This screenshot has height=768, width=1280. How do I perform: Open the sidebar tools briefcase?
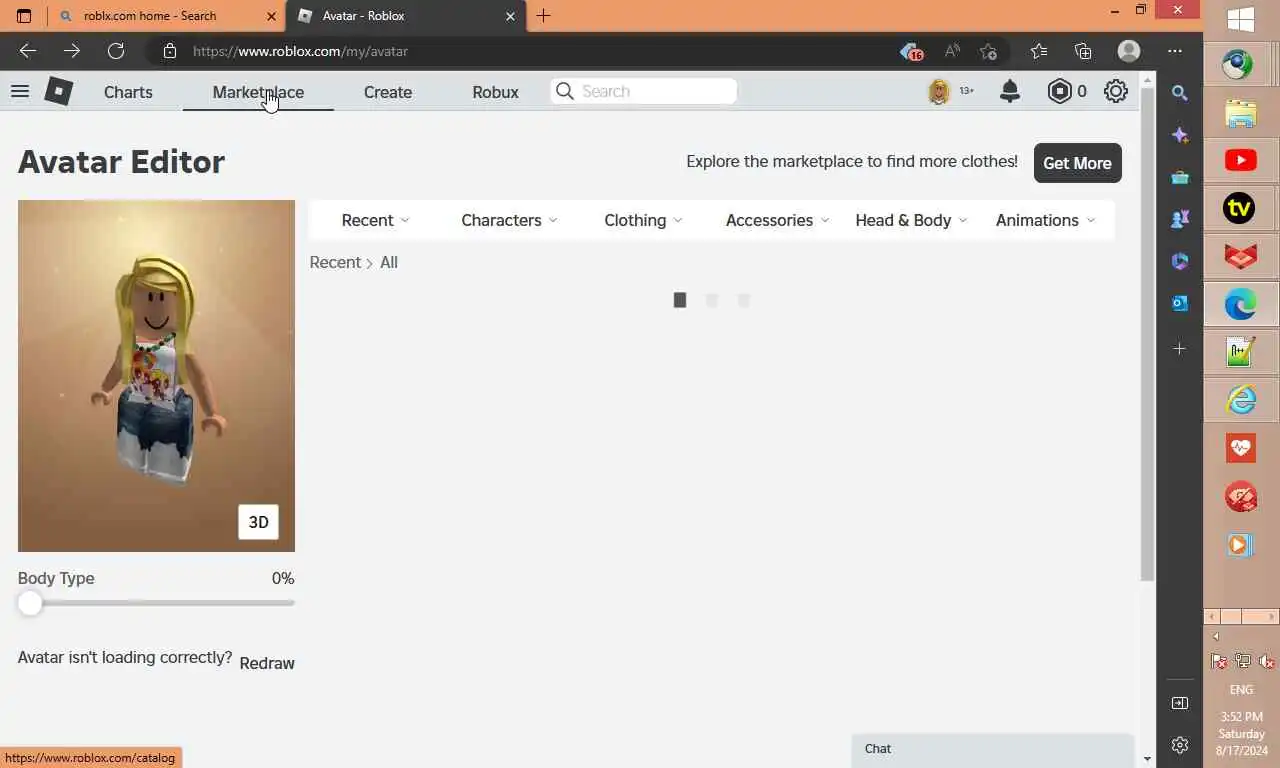click(1180, 177)
